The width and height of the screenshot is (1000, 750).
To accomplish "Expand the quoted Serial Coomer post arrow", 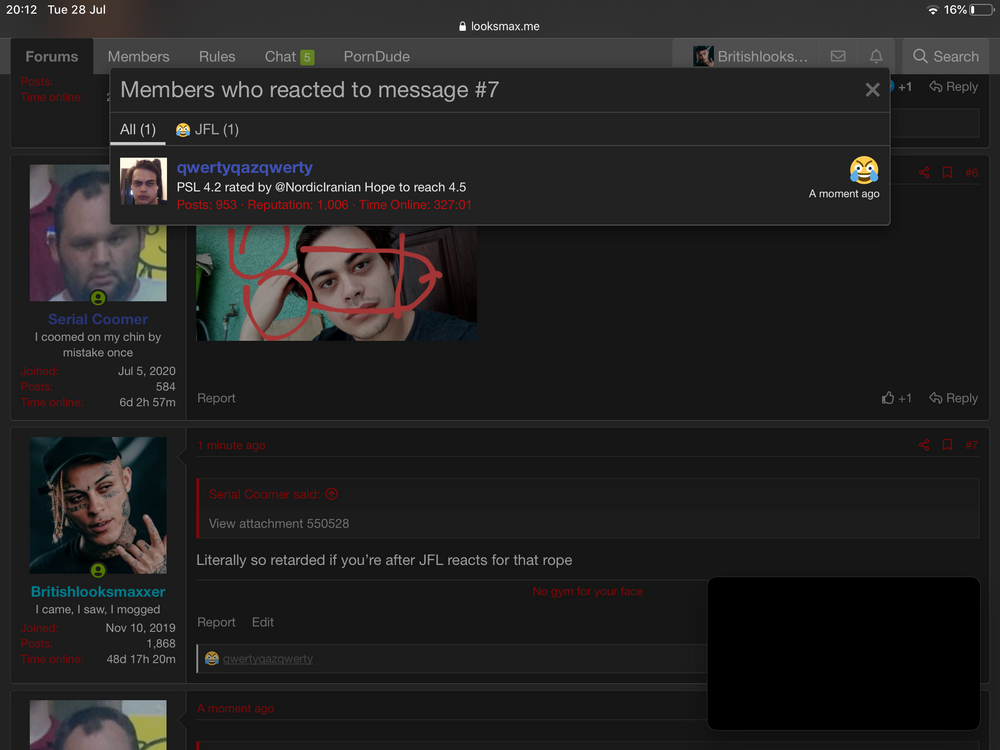I will point(332,494).
